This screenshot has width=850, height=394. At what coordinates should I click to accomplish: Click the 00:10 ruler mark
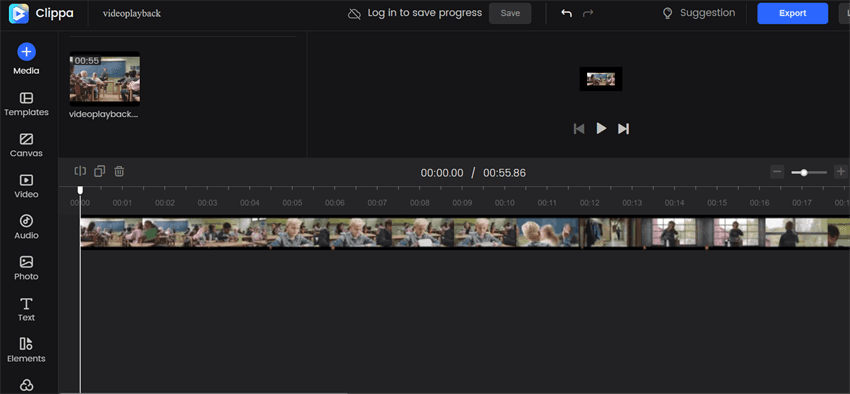point(505,203)
